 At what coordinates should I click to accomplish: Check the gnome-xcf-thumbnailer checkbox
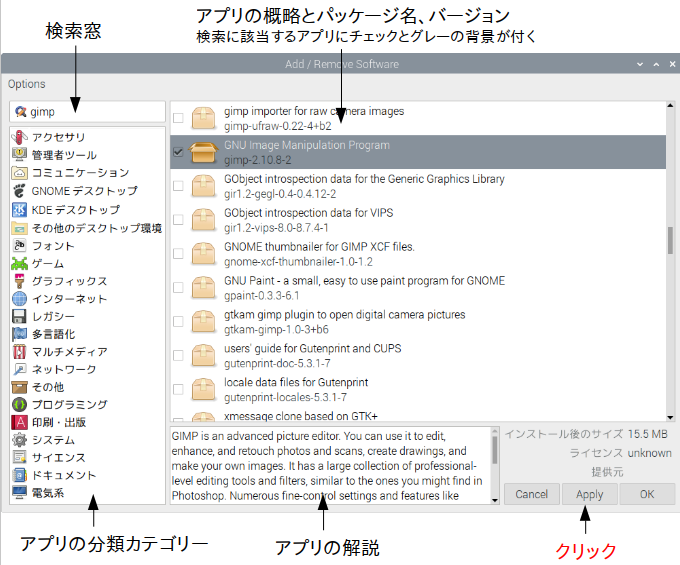point(178,254)
